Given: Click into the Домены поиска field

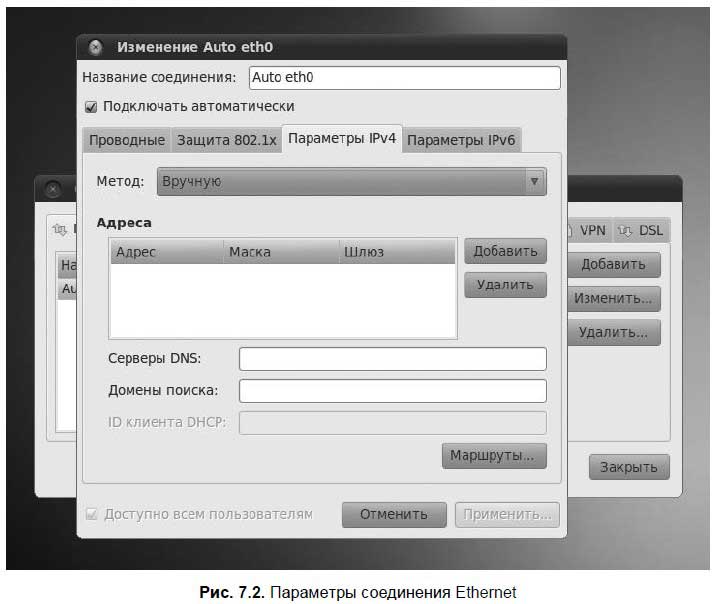Looking at the screenshot, I should (393, 391).
